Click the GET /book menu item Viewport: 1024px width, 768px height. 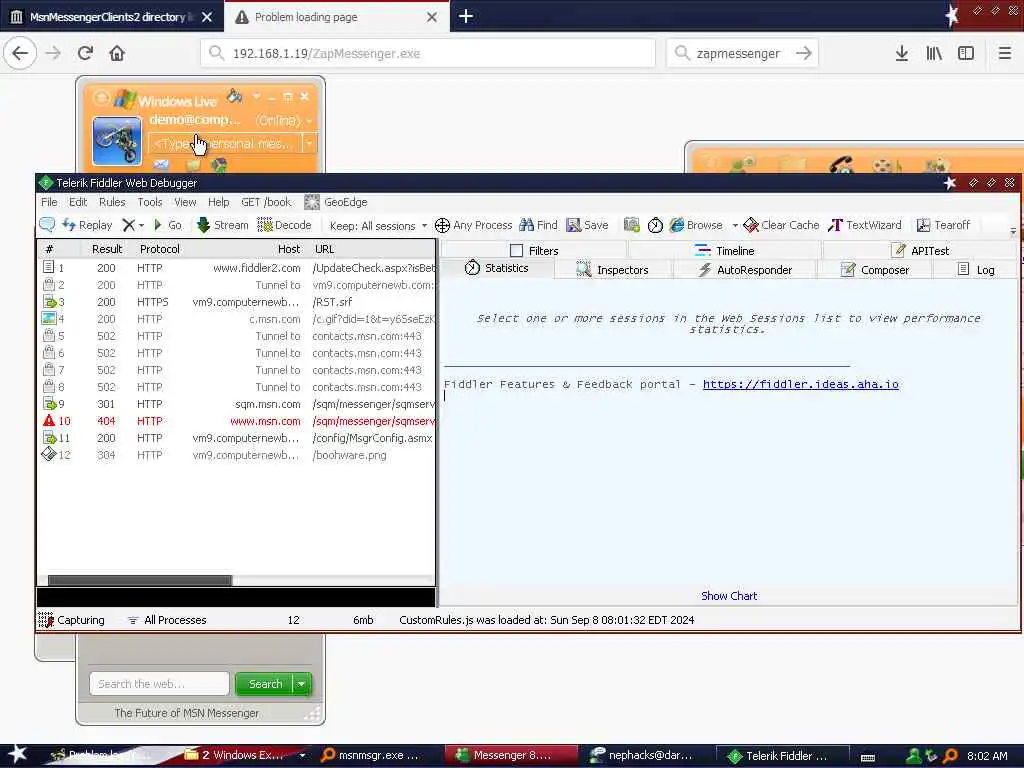coord(266,202)
